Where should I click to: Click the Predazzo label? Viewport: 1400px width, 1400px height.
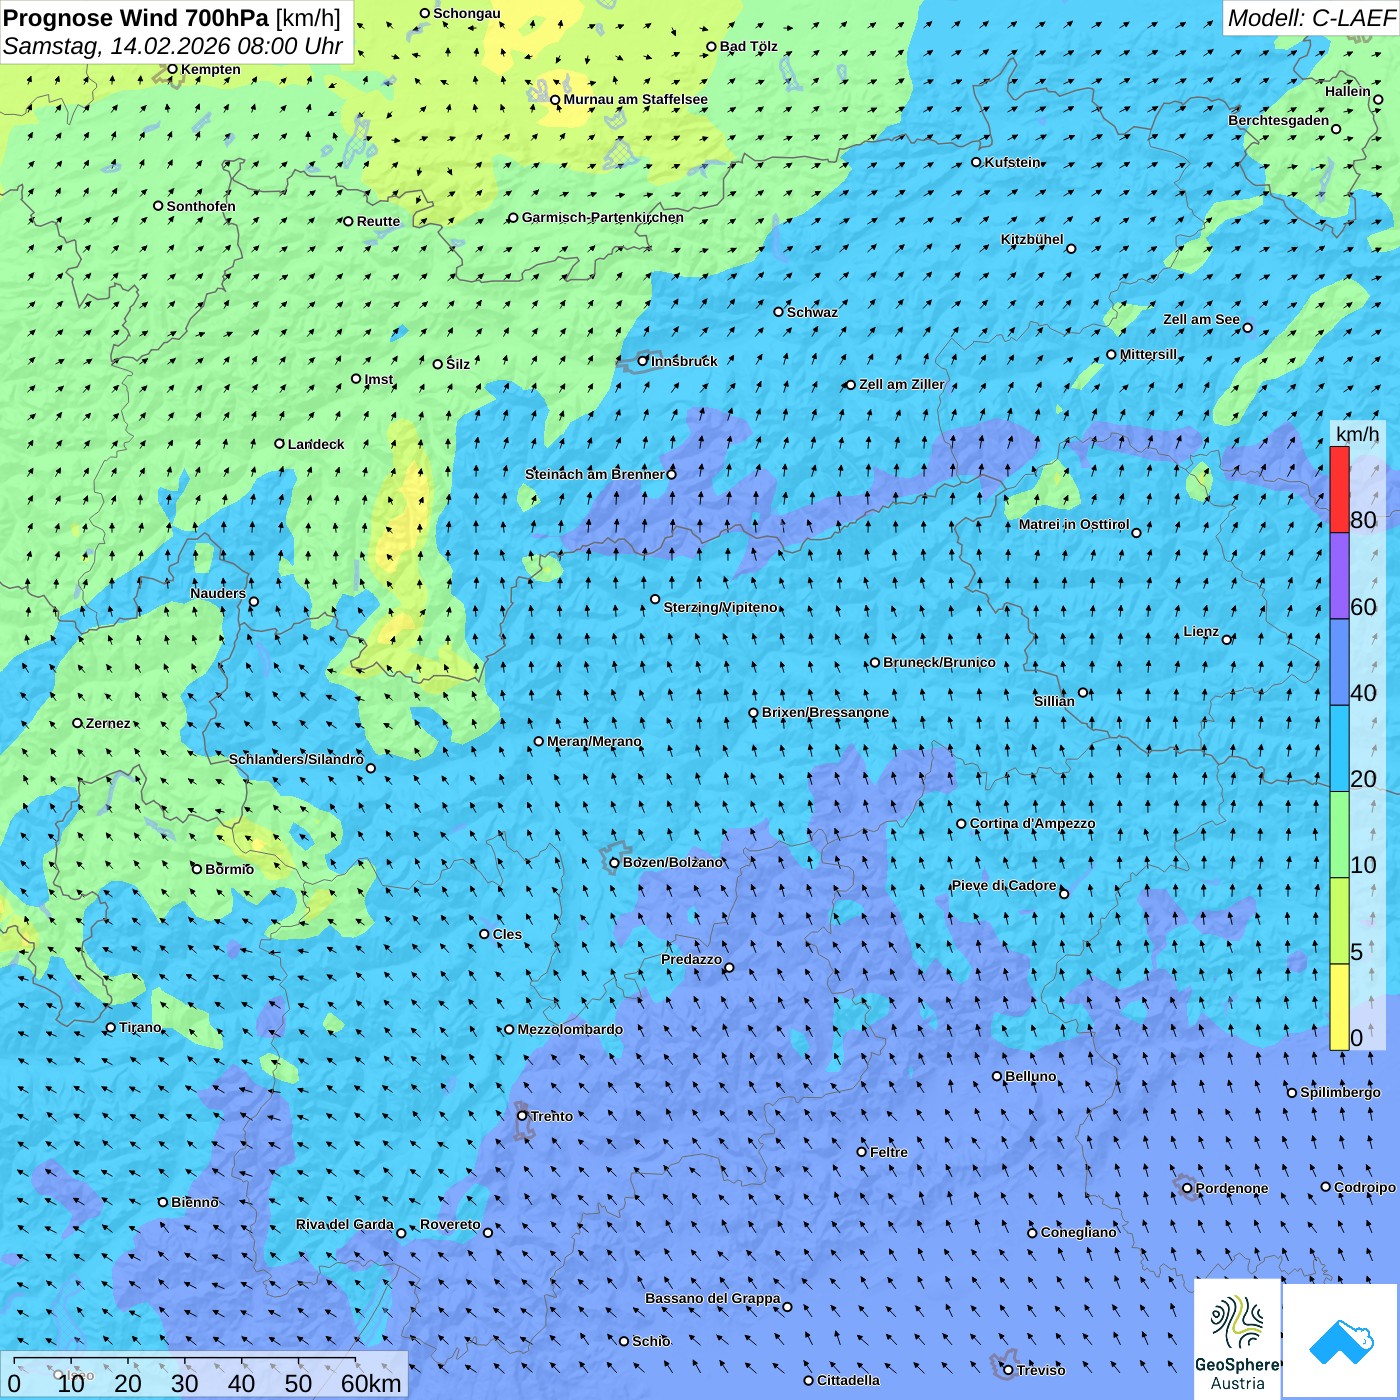691,959
